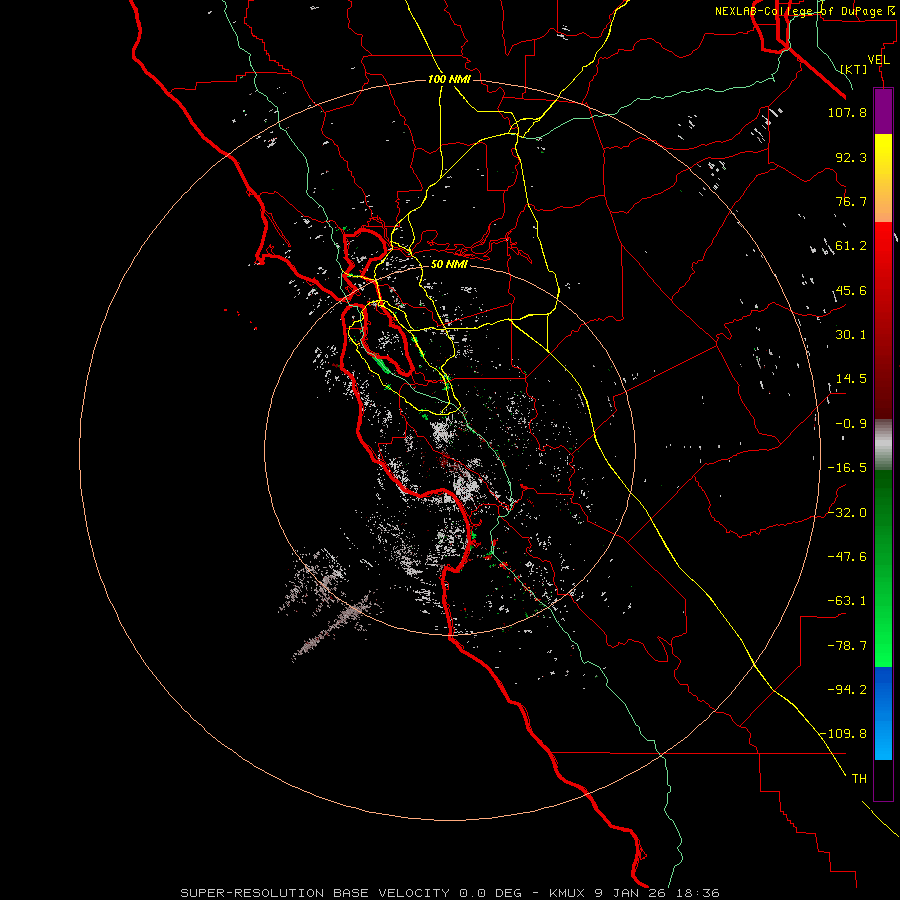The image size is (900, 900).
Task: Select the -109.8 velocity scale value
Action: pos(843,734)
